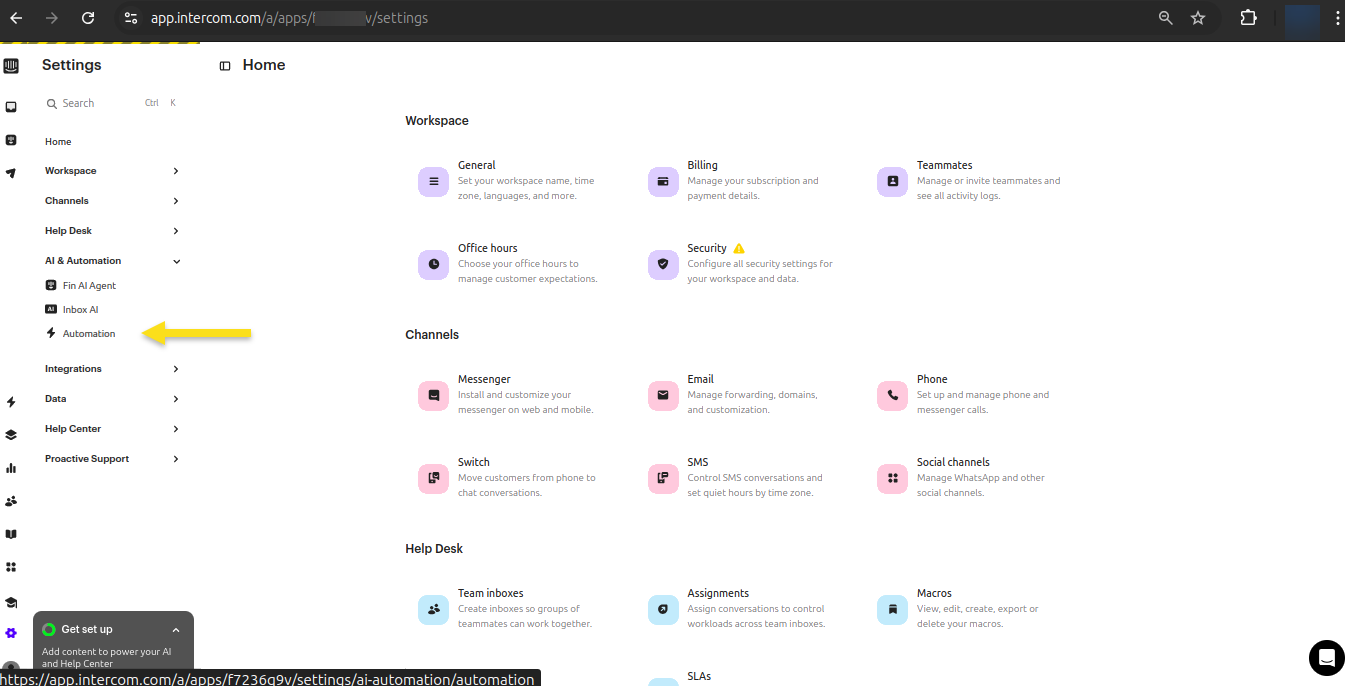The width and height of the screenshot is (1345, 686).
Task: Open Outbound paper-plane icon in rail
Action: tap(11, 173)
